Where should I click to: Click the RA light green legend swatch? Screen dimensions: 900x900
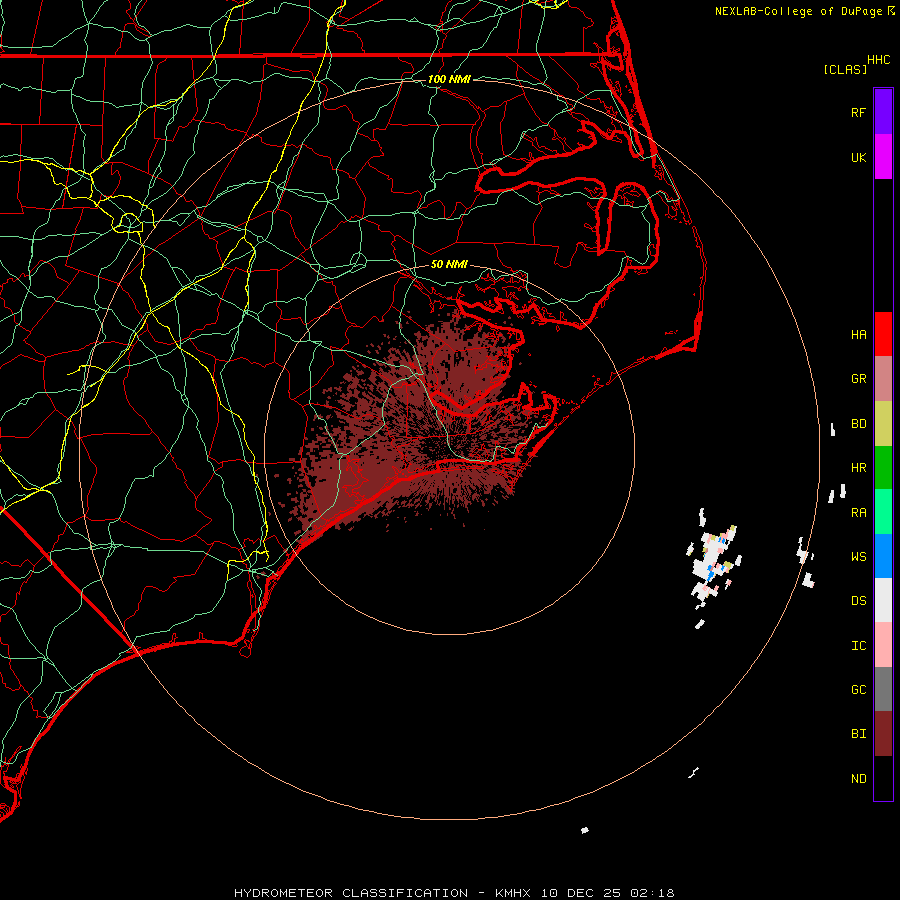883,512
